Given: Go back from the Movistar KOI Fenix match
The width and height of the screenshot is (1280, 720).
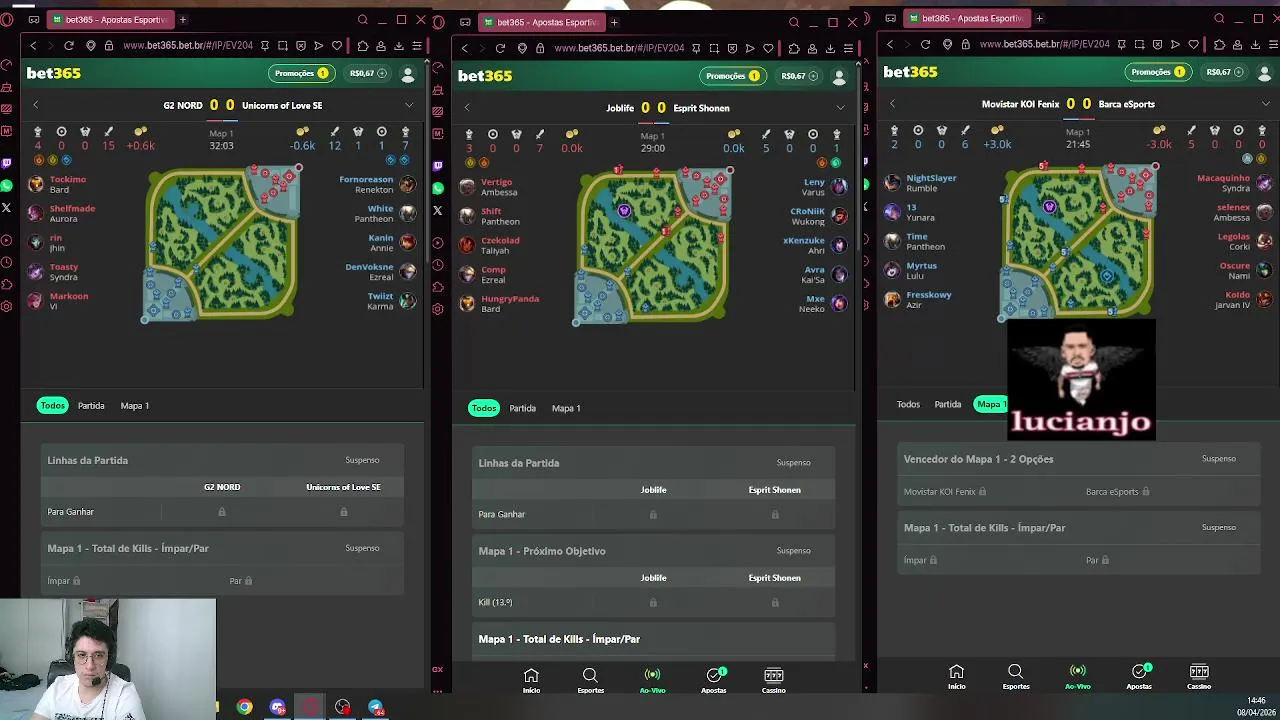Looking at the screenshot, I should coord(892,104).
